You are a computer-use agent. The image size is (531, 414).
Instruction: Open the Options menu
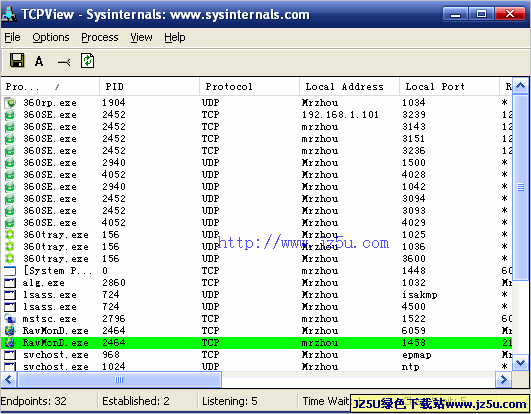pyautogui.click(x=51, y=37)
